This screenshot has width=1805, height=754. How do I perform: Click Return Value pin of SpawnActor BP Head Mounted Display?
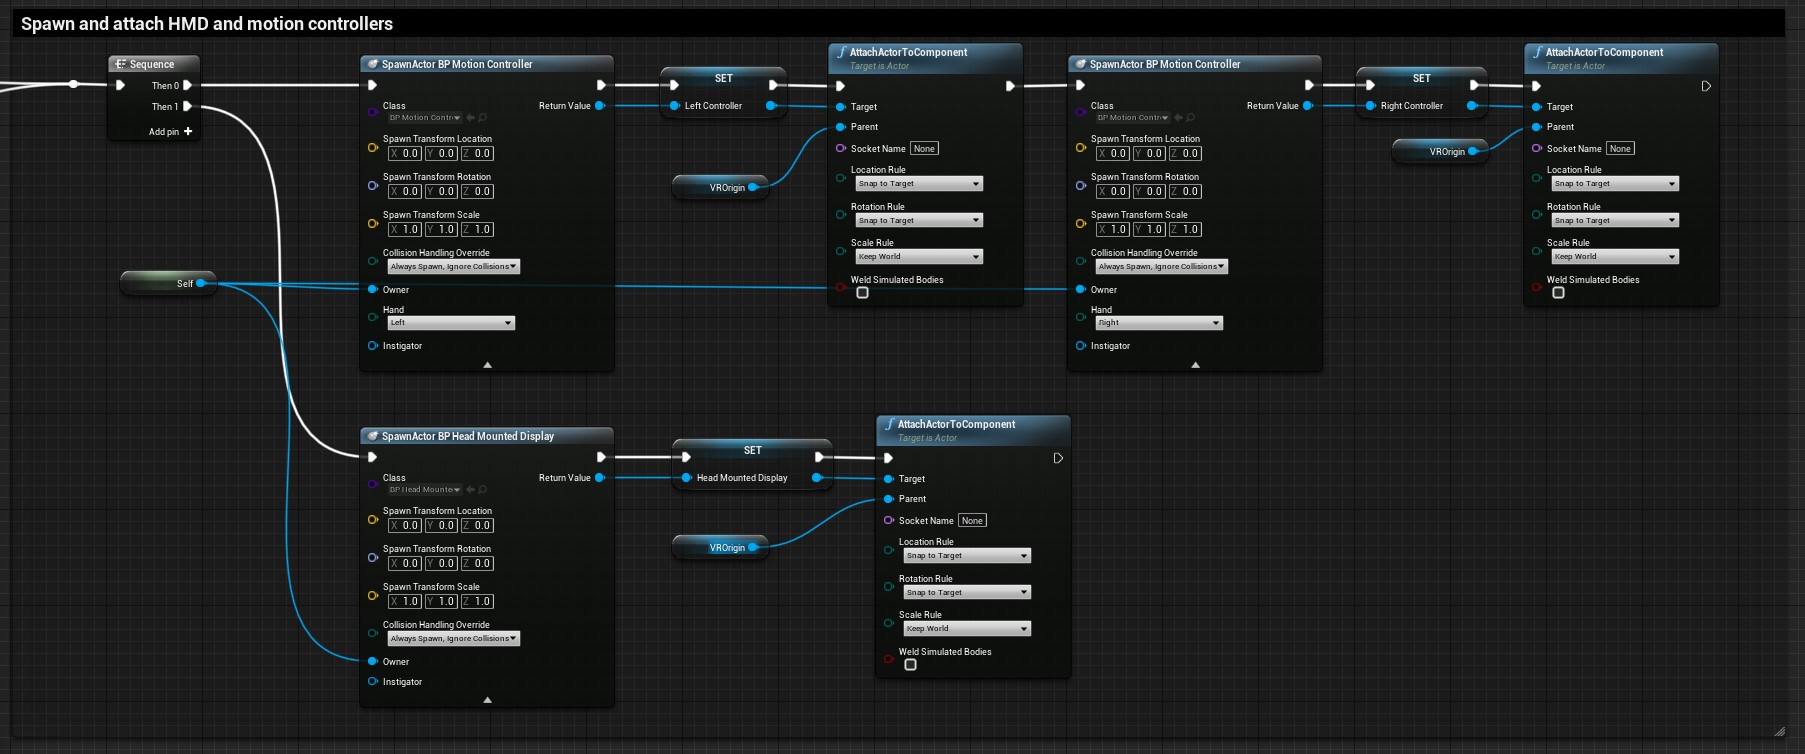(600, 478)
